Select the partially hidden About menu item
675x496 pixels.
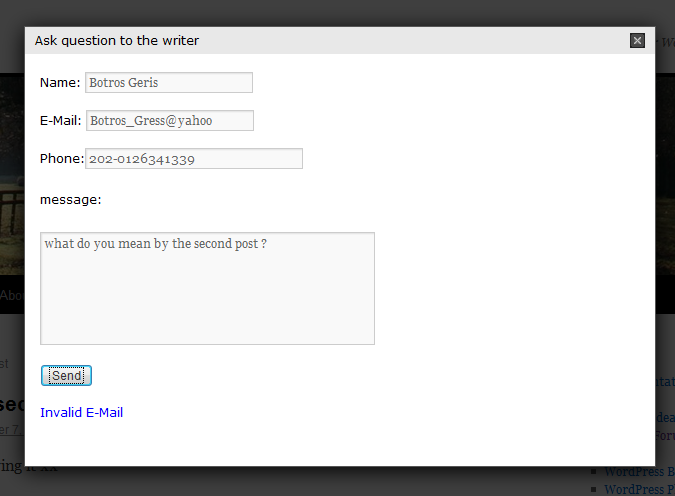[x=12, y=295]
